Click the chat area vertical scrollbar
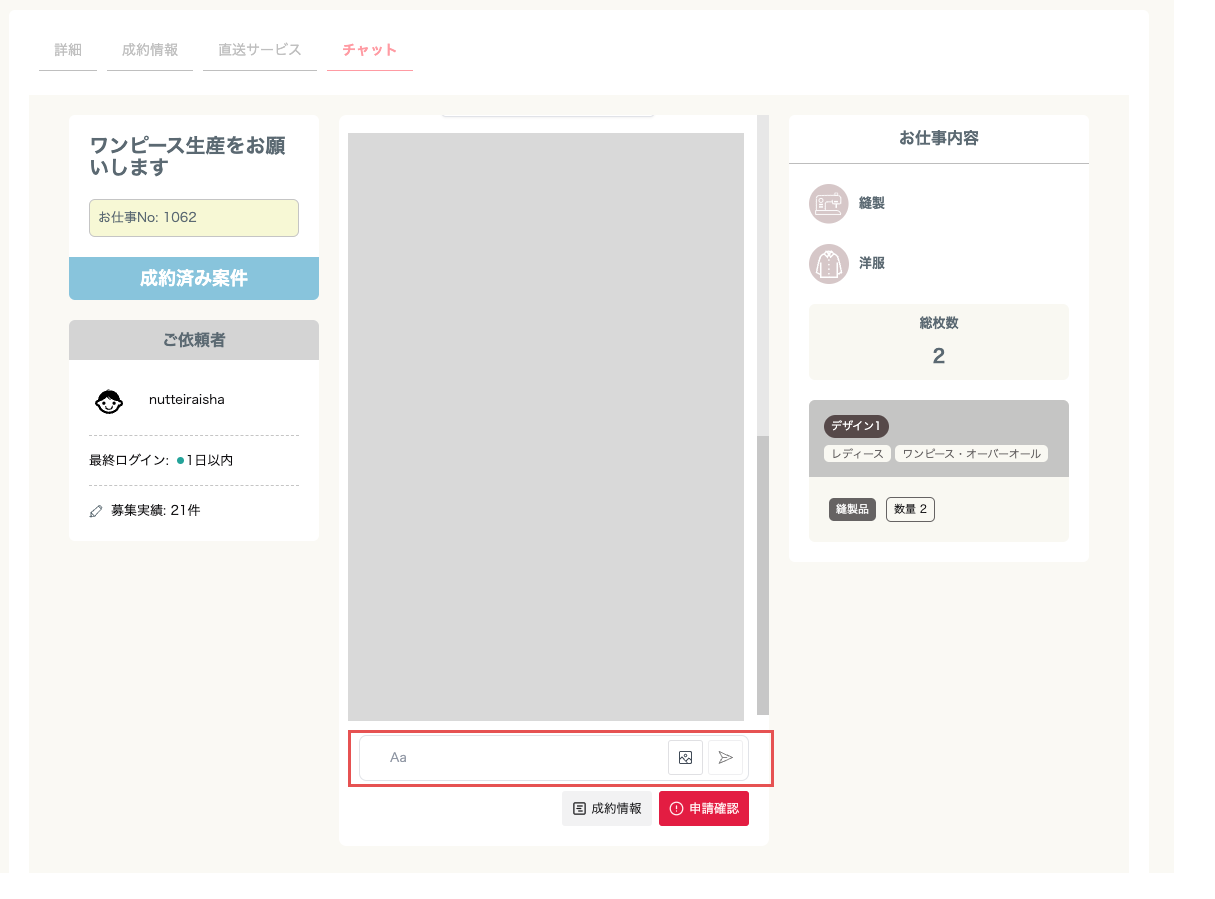The width and height of the screenshot is (1215, 899). [763, 415]
